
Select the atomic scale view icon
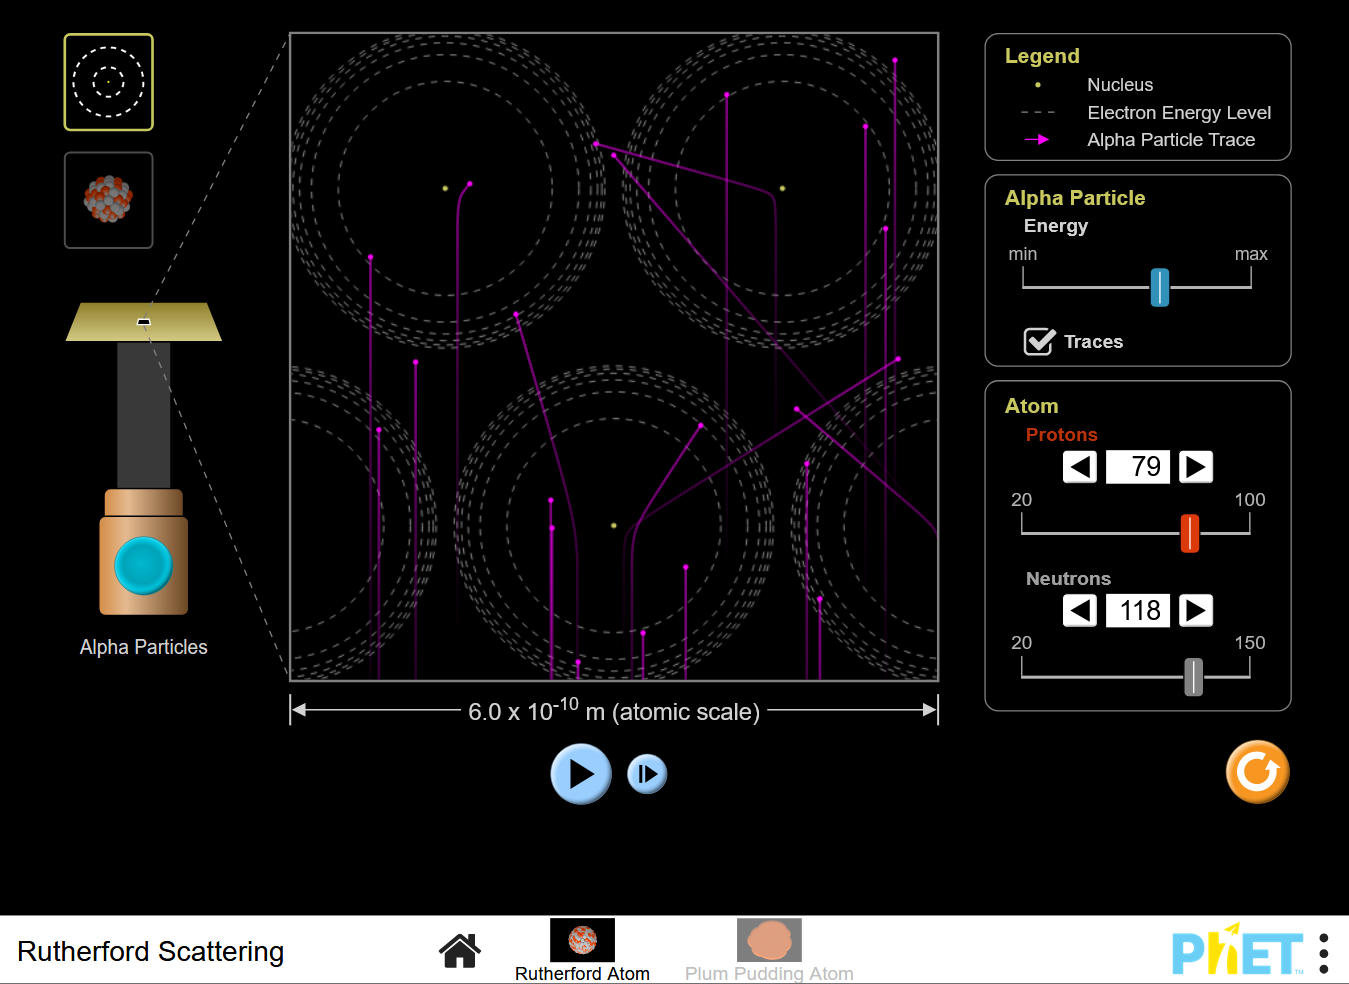108,82
